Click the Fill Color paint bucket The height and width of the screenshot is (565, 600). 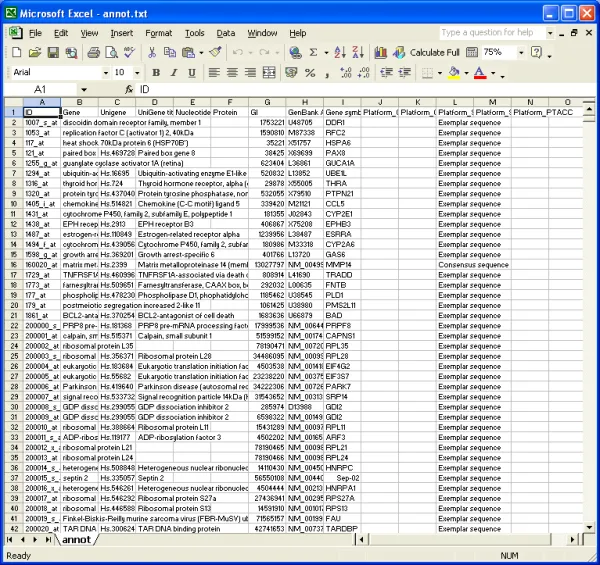pos(453,73)
